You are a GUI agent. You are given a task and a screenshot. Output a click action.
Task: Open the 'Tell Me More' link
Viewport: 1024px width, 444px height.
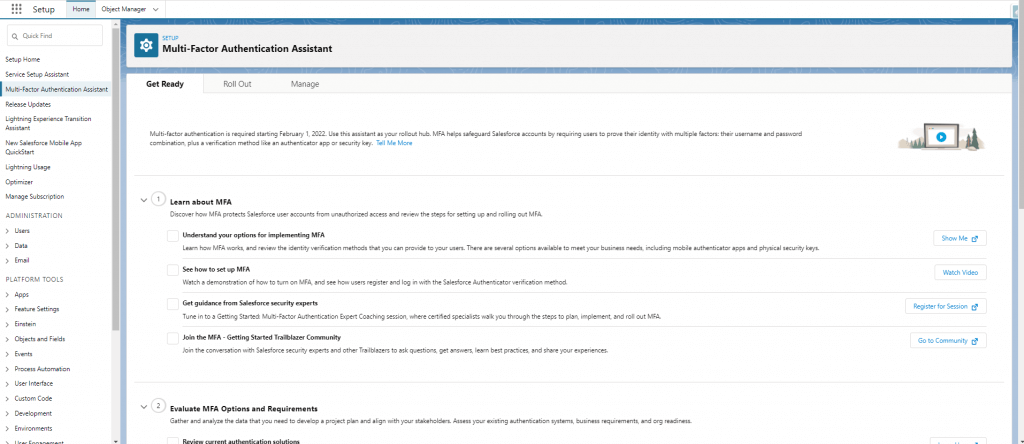pyautogui.click(x=394, y=143)
